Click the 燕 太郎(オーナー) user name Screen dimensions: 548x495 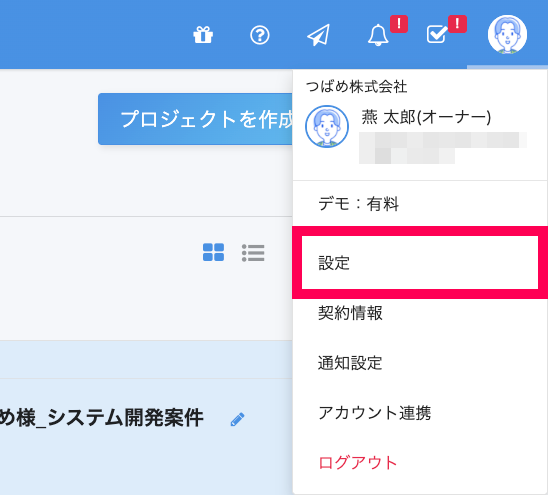pyautogui.click(x=426, y=117)
